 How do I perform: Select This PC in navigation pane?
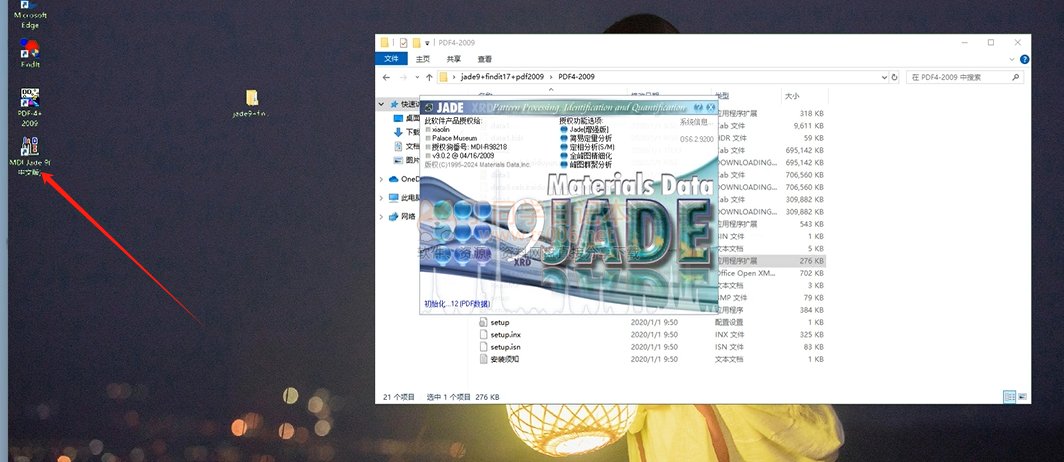tap(404, 198)
